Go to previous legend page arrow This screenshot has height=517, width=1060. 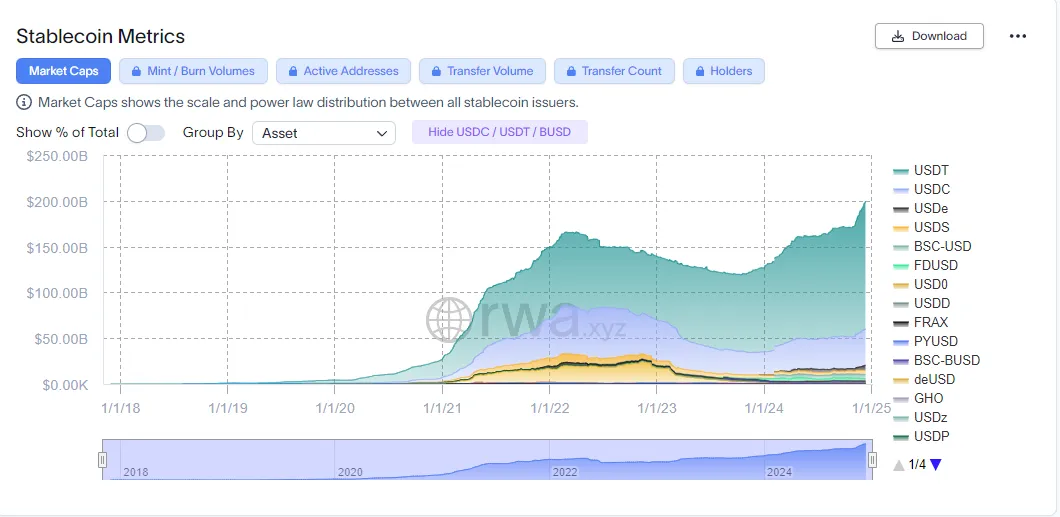point(899,464)
